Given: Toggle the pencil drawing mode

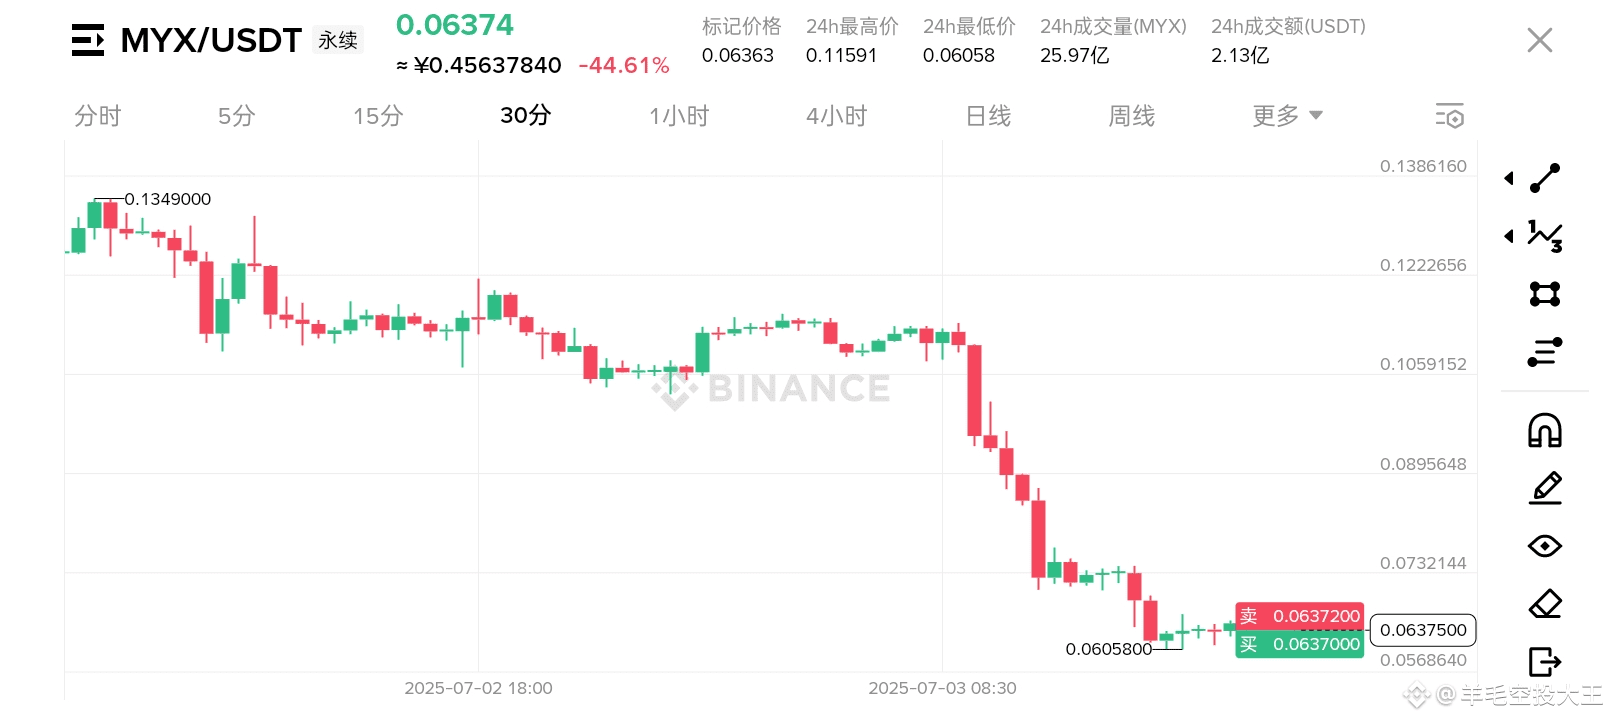Looking at the screenshot, I should pyautogui.click(x=1545, y=488).
